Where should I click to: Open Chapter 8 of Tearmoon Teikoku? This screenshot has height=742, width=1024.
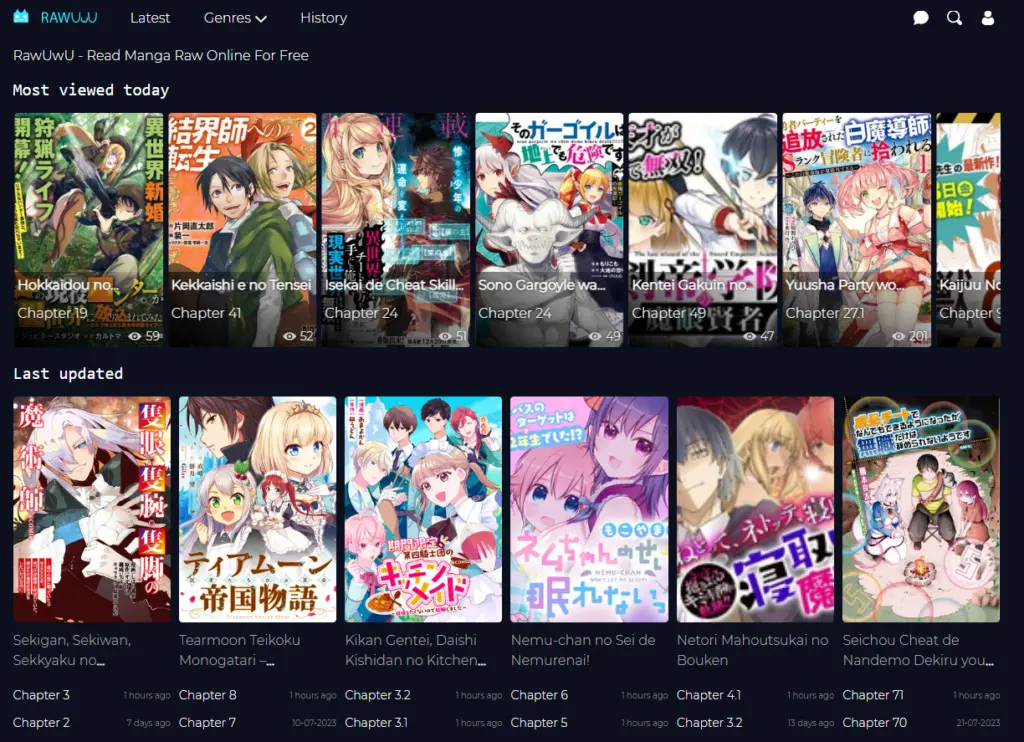pyautogui.click(x=208, y=695)
